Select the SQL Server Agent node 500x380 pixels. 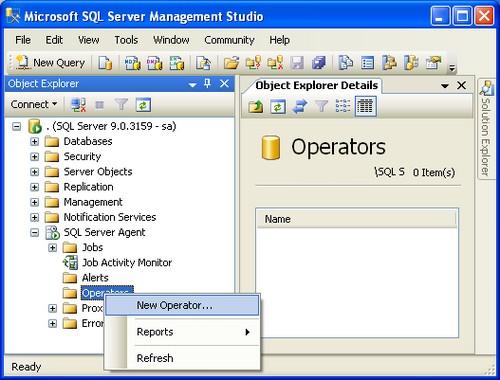coord(104,232)
